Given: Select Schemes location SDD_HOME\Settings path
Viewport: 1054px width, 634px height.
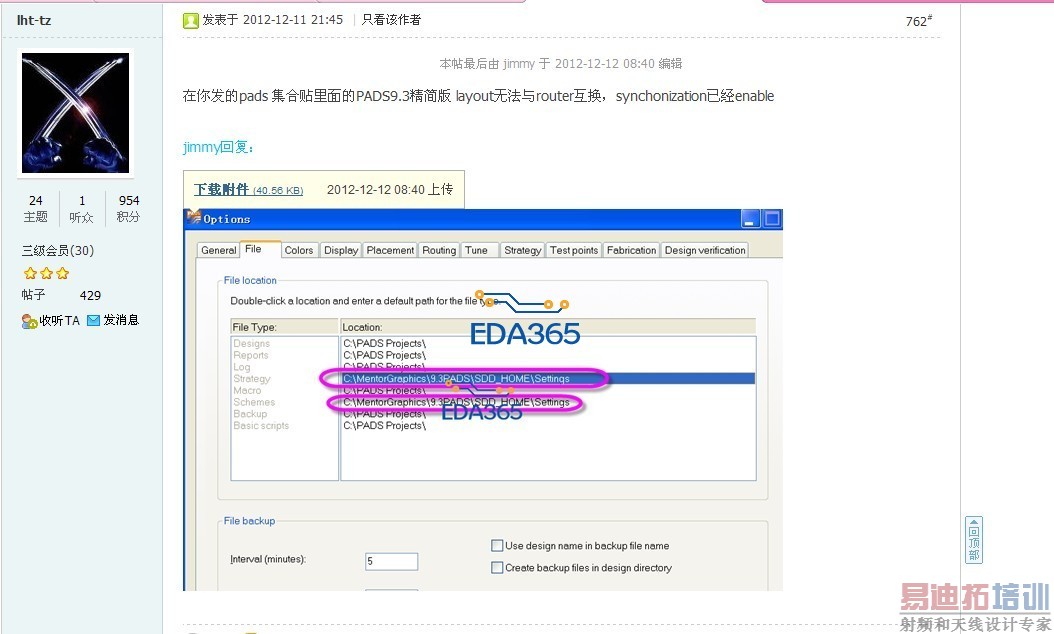Looking at the screenshot, I should [456, 402].
